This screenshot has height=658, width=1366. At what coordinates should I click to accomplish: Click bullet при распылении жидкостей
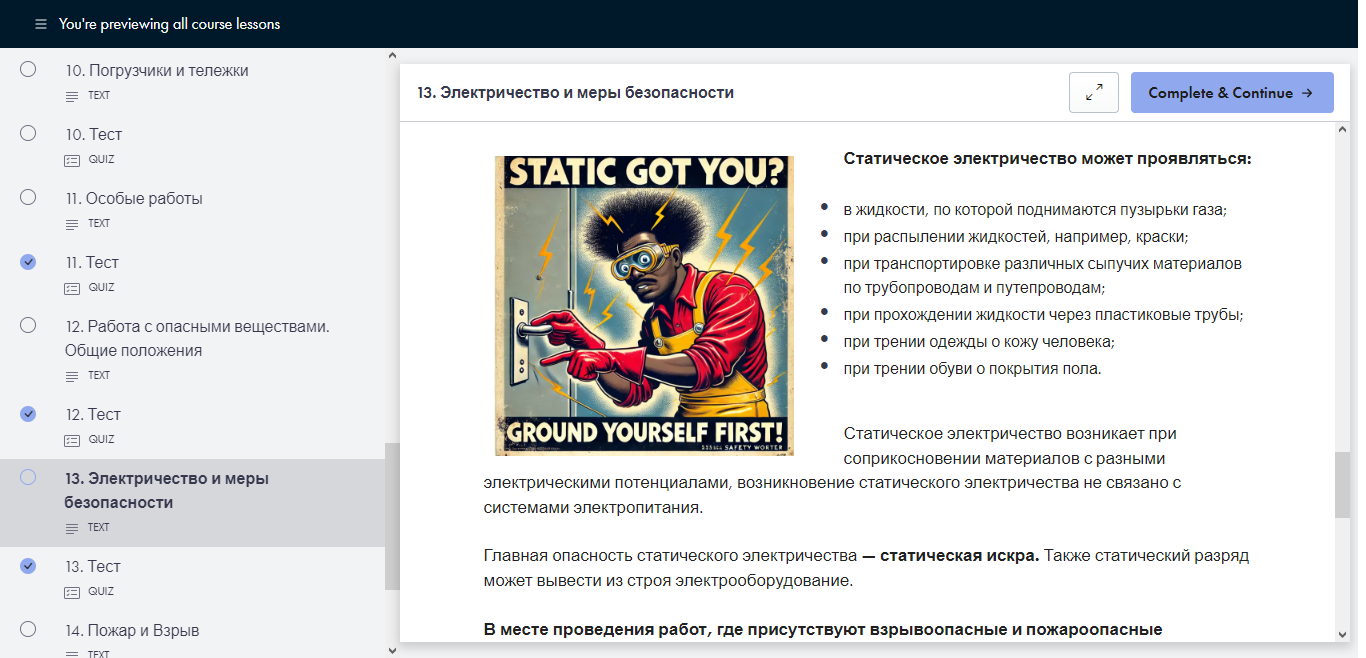point(1015,237)
